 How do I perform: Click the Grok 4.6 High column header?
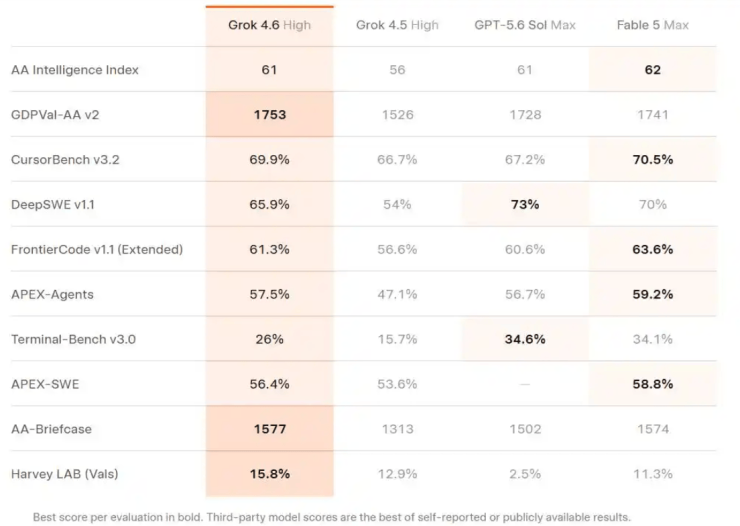[269, 25]
